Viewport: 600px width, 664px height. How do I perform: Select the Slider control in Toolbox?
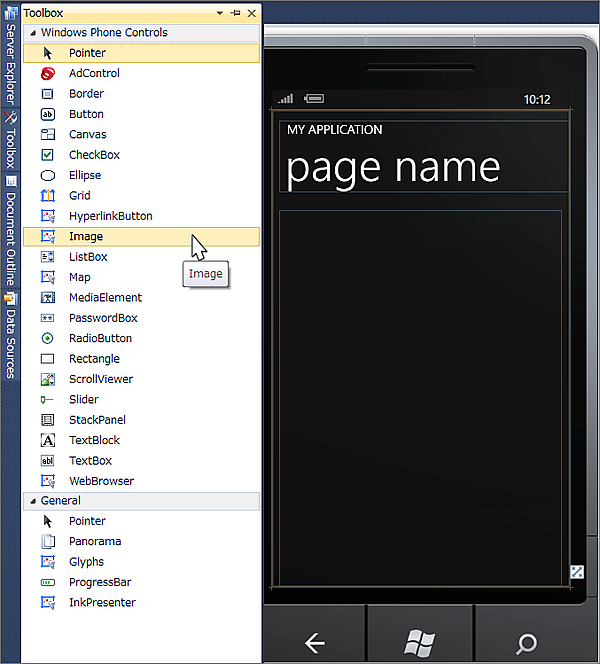tap(83, 399)
